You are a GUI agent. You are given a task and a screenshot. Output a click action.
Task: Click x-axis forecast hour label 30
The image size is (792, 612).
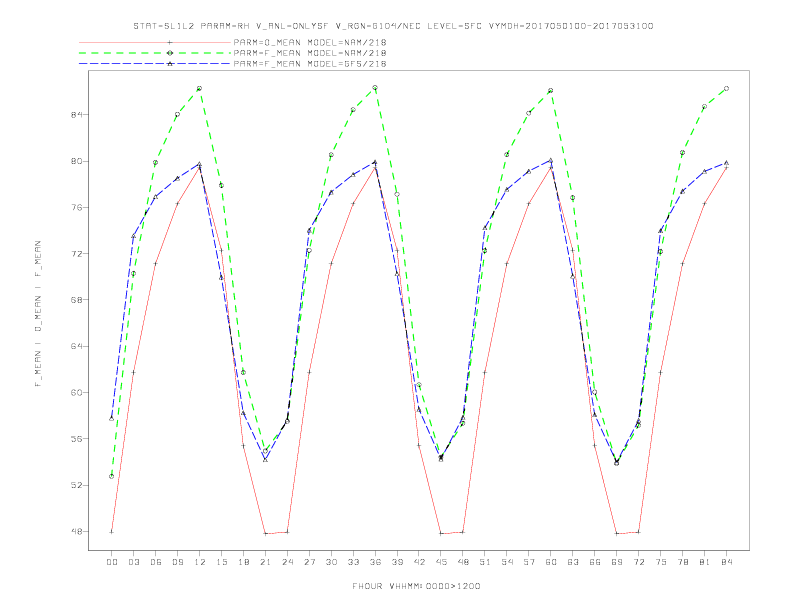(x=331, y=562)
